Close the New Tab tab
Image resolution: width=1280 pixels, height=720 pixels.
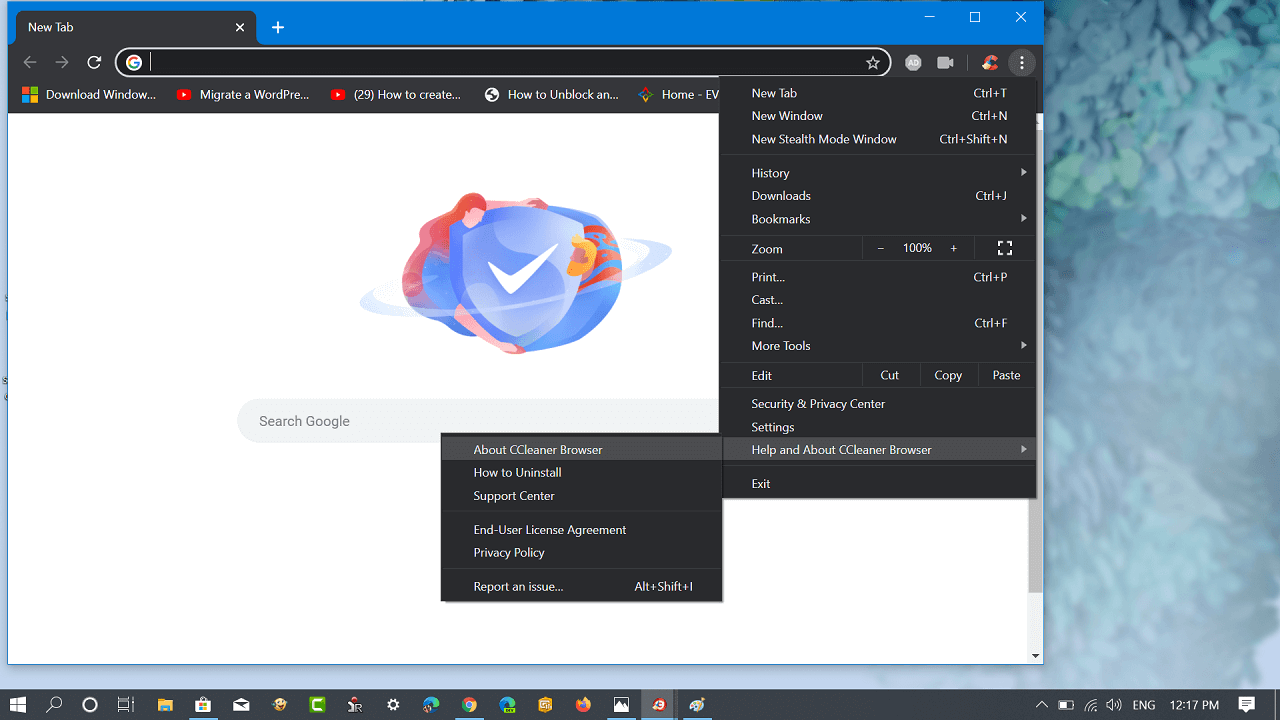[x=240, y=27]
